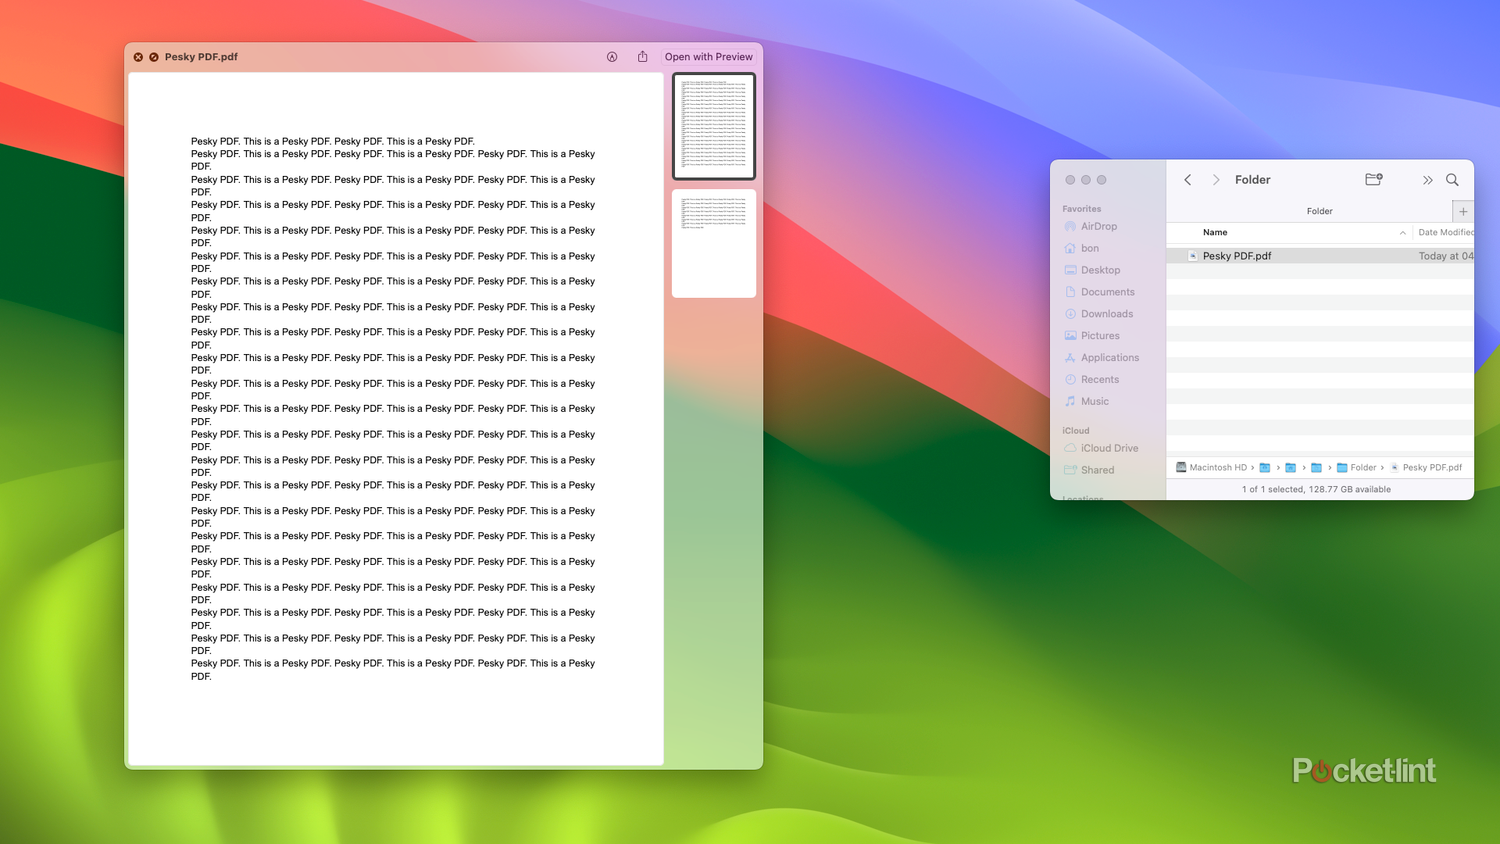Go back in the Finder window
Image resolution: width=1500 pixels, height=844 pixels.
1188,180
